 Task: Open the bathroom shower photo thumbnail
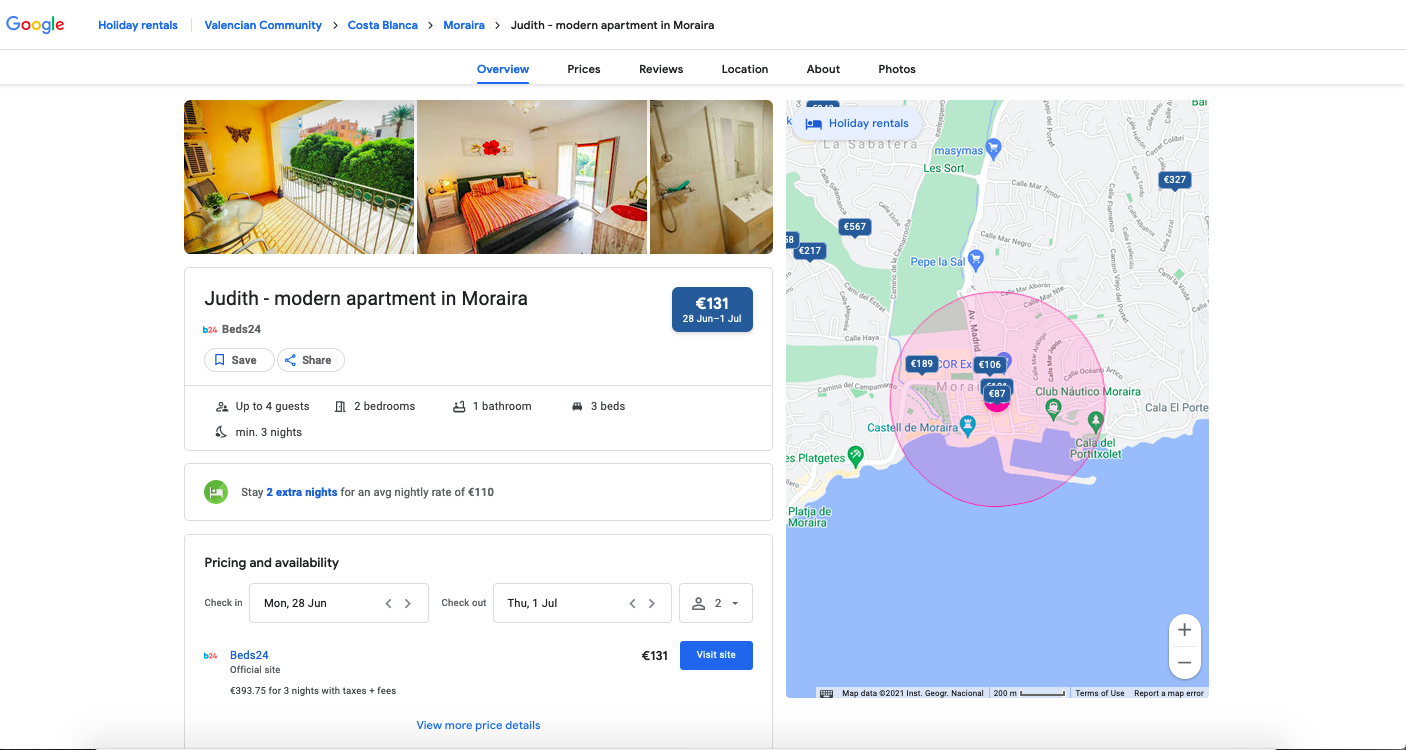[711, 177]
